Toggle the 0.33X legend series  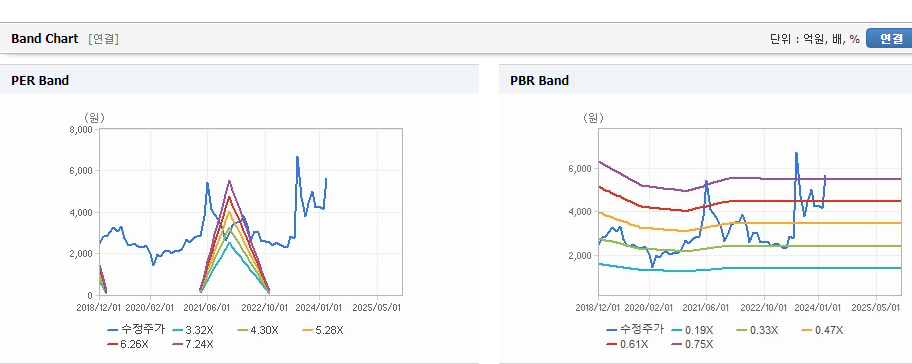(757, 330)
